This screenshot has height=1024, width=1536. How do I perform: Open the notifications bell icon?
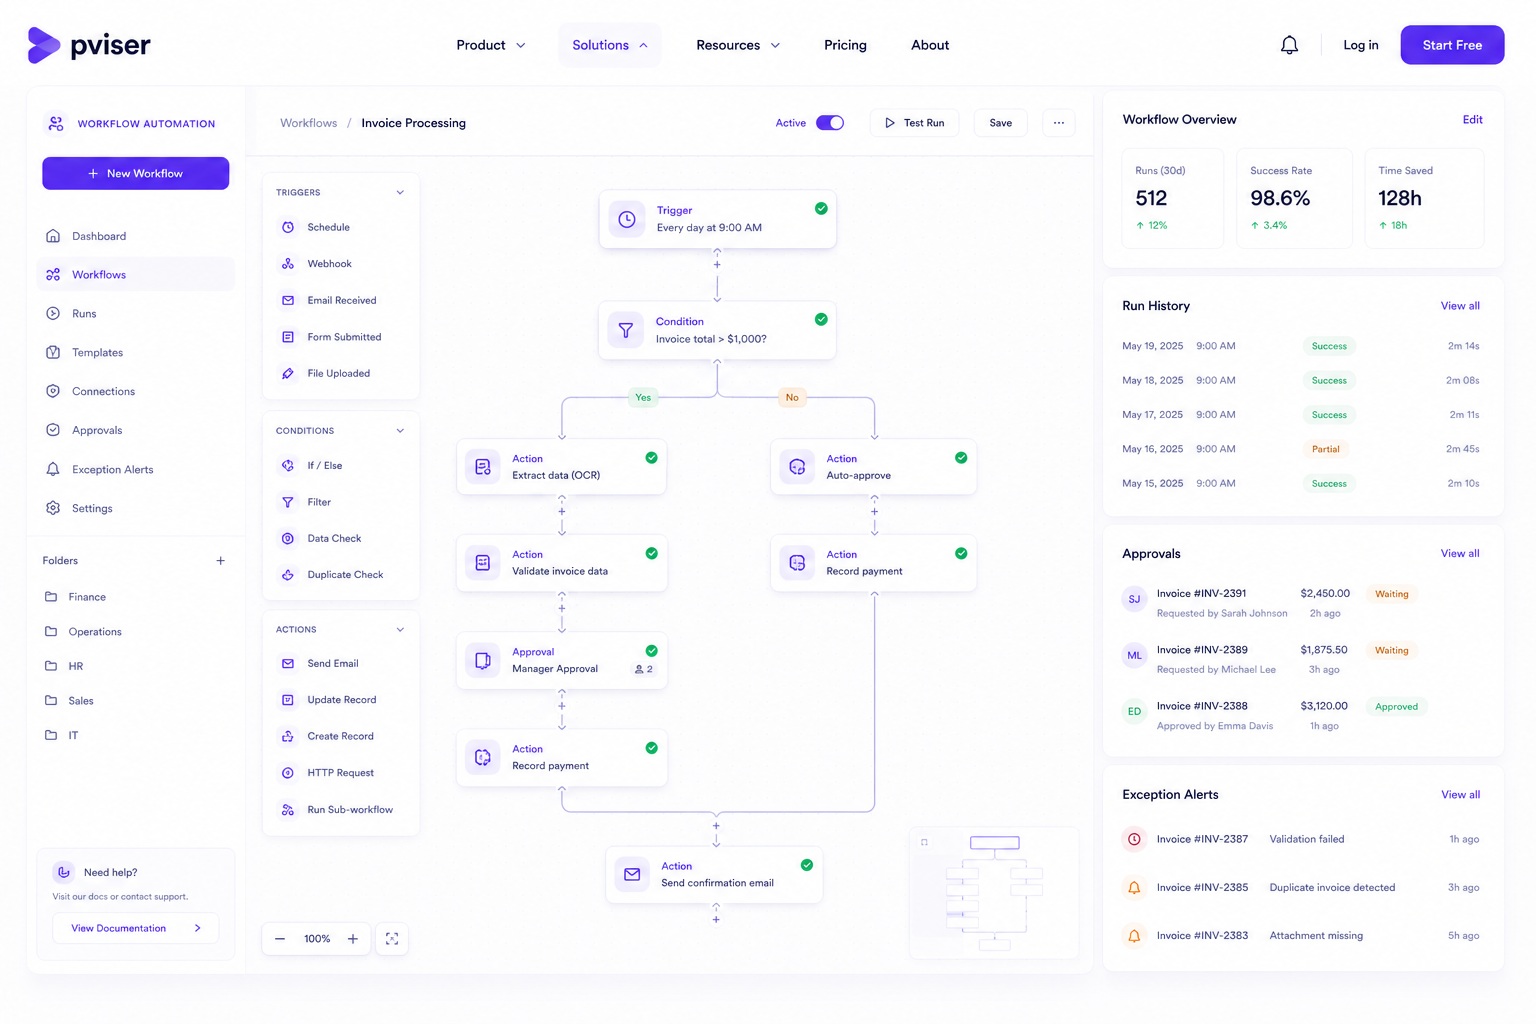[1289, 45]
